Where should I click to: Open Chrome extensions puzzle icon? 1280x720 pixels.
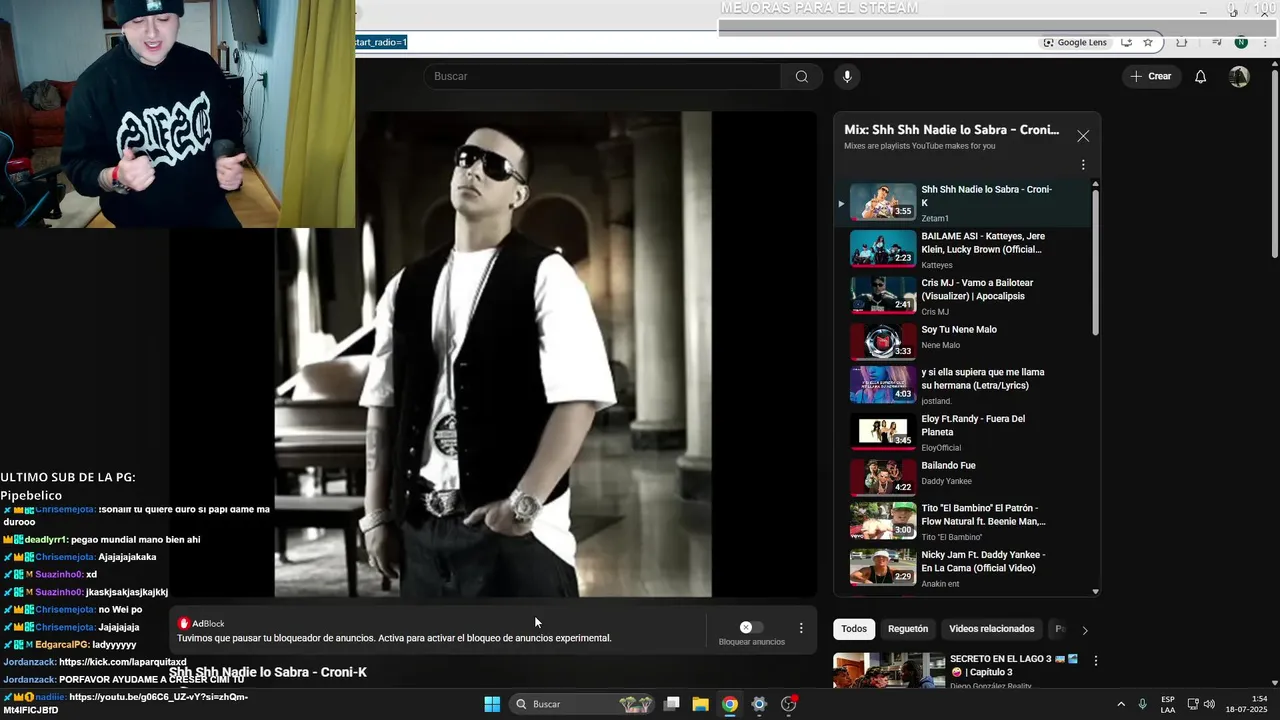tap(1182, 43)
